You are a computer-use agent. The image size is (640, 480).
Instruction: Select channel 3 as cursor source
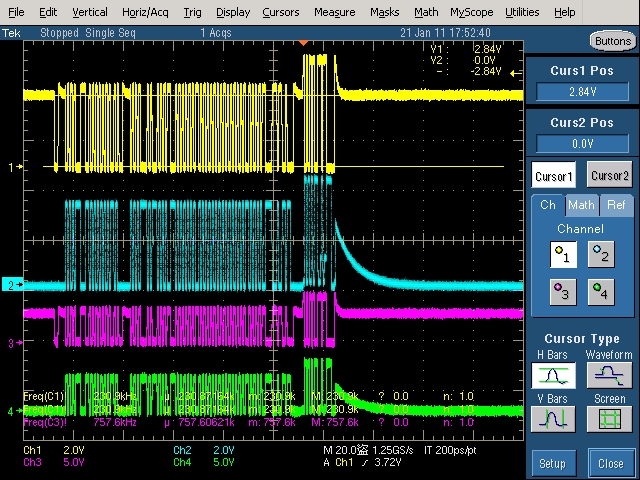click(563, 292)
